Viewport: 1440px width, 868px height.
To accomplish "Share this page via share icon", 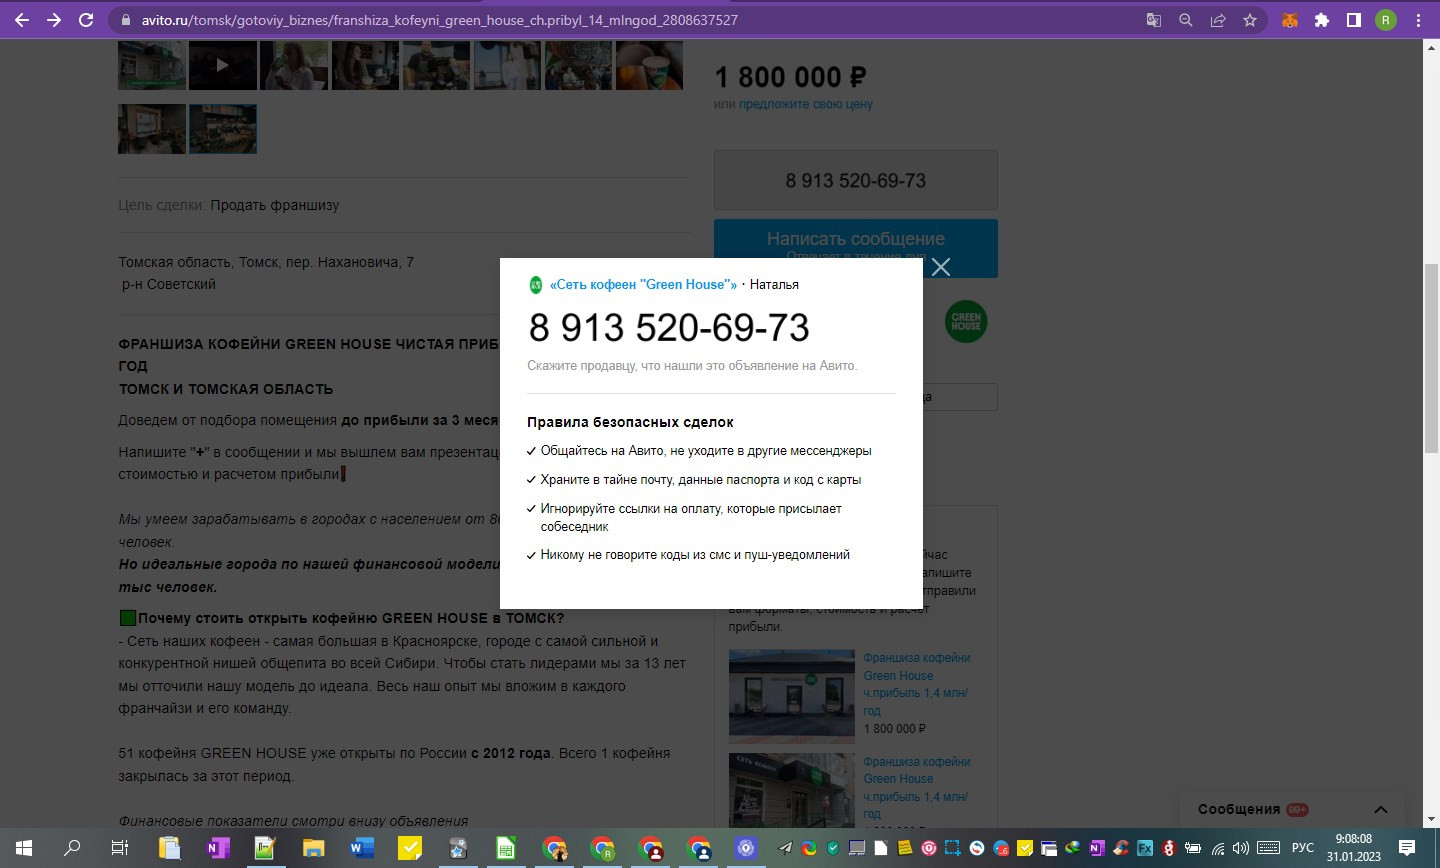I will tap(1217, 20).
